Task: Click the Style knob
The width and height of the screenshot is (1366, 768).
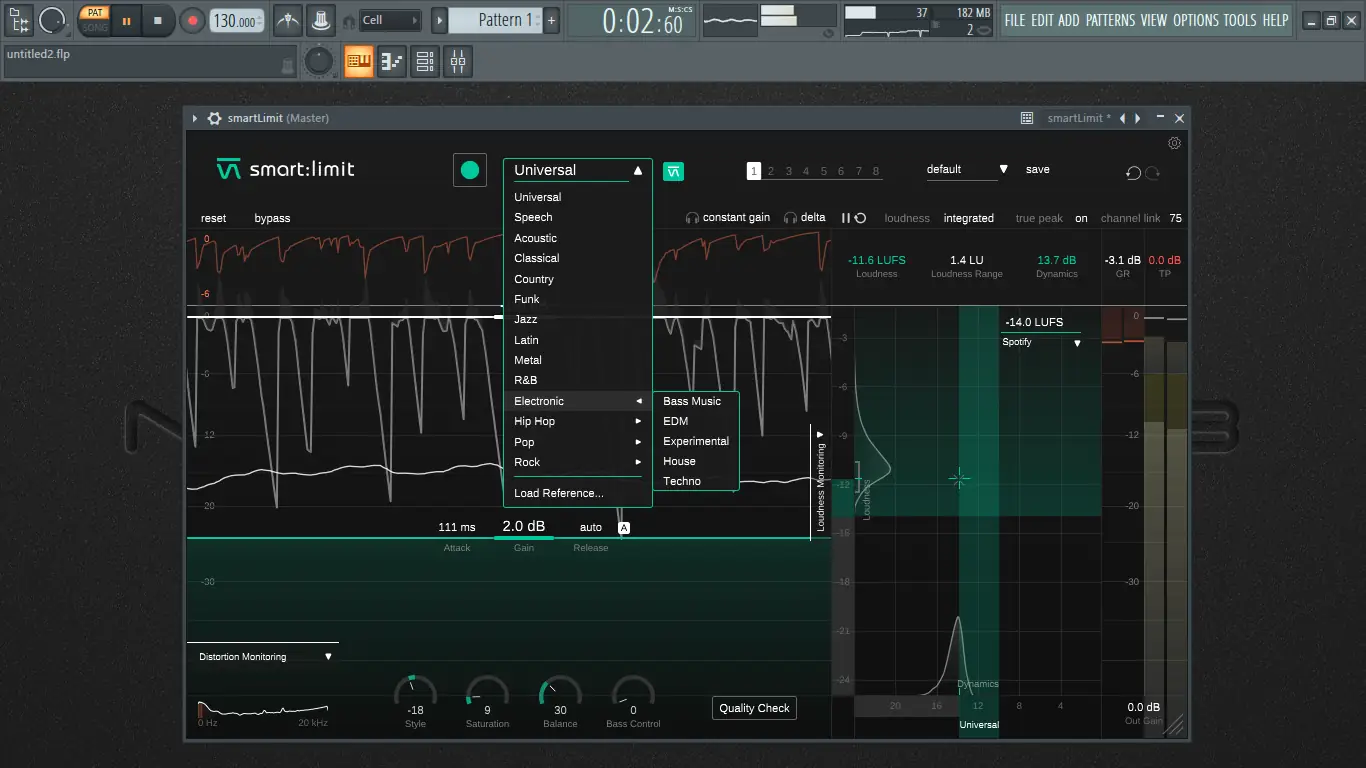Action: tap(415, 695)
